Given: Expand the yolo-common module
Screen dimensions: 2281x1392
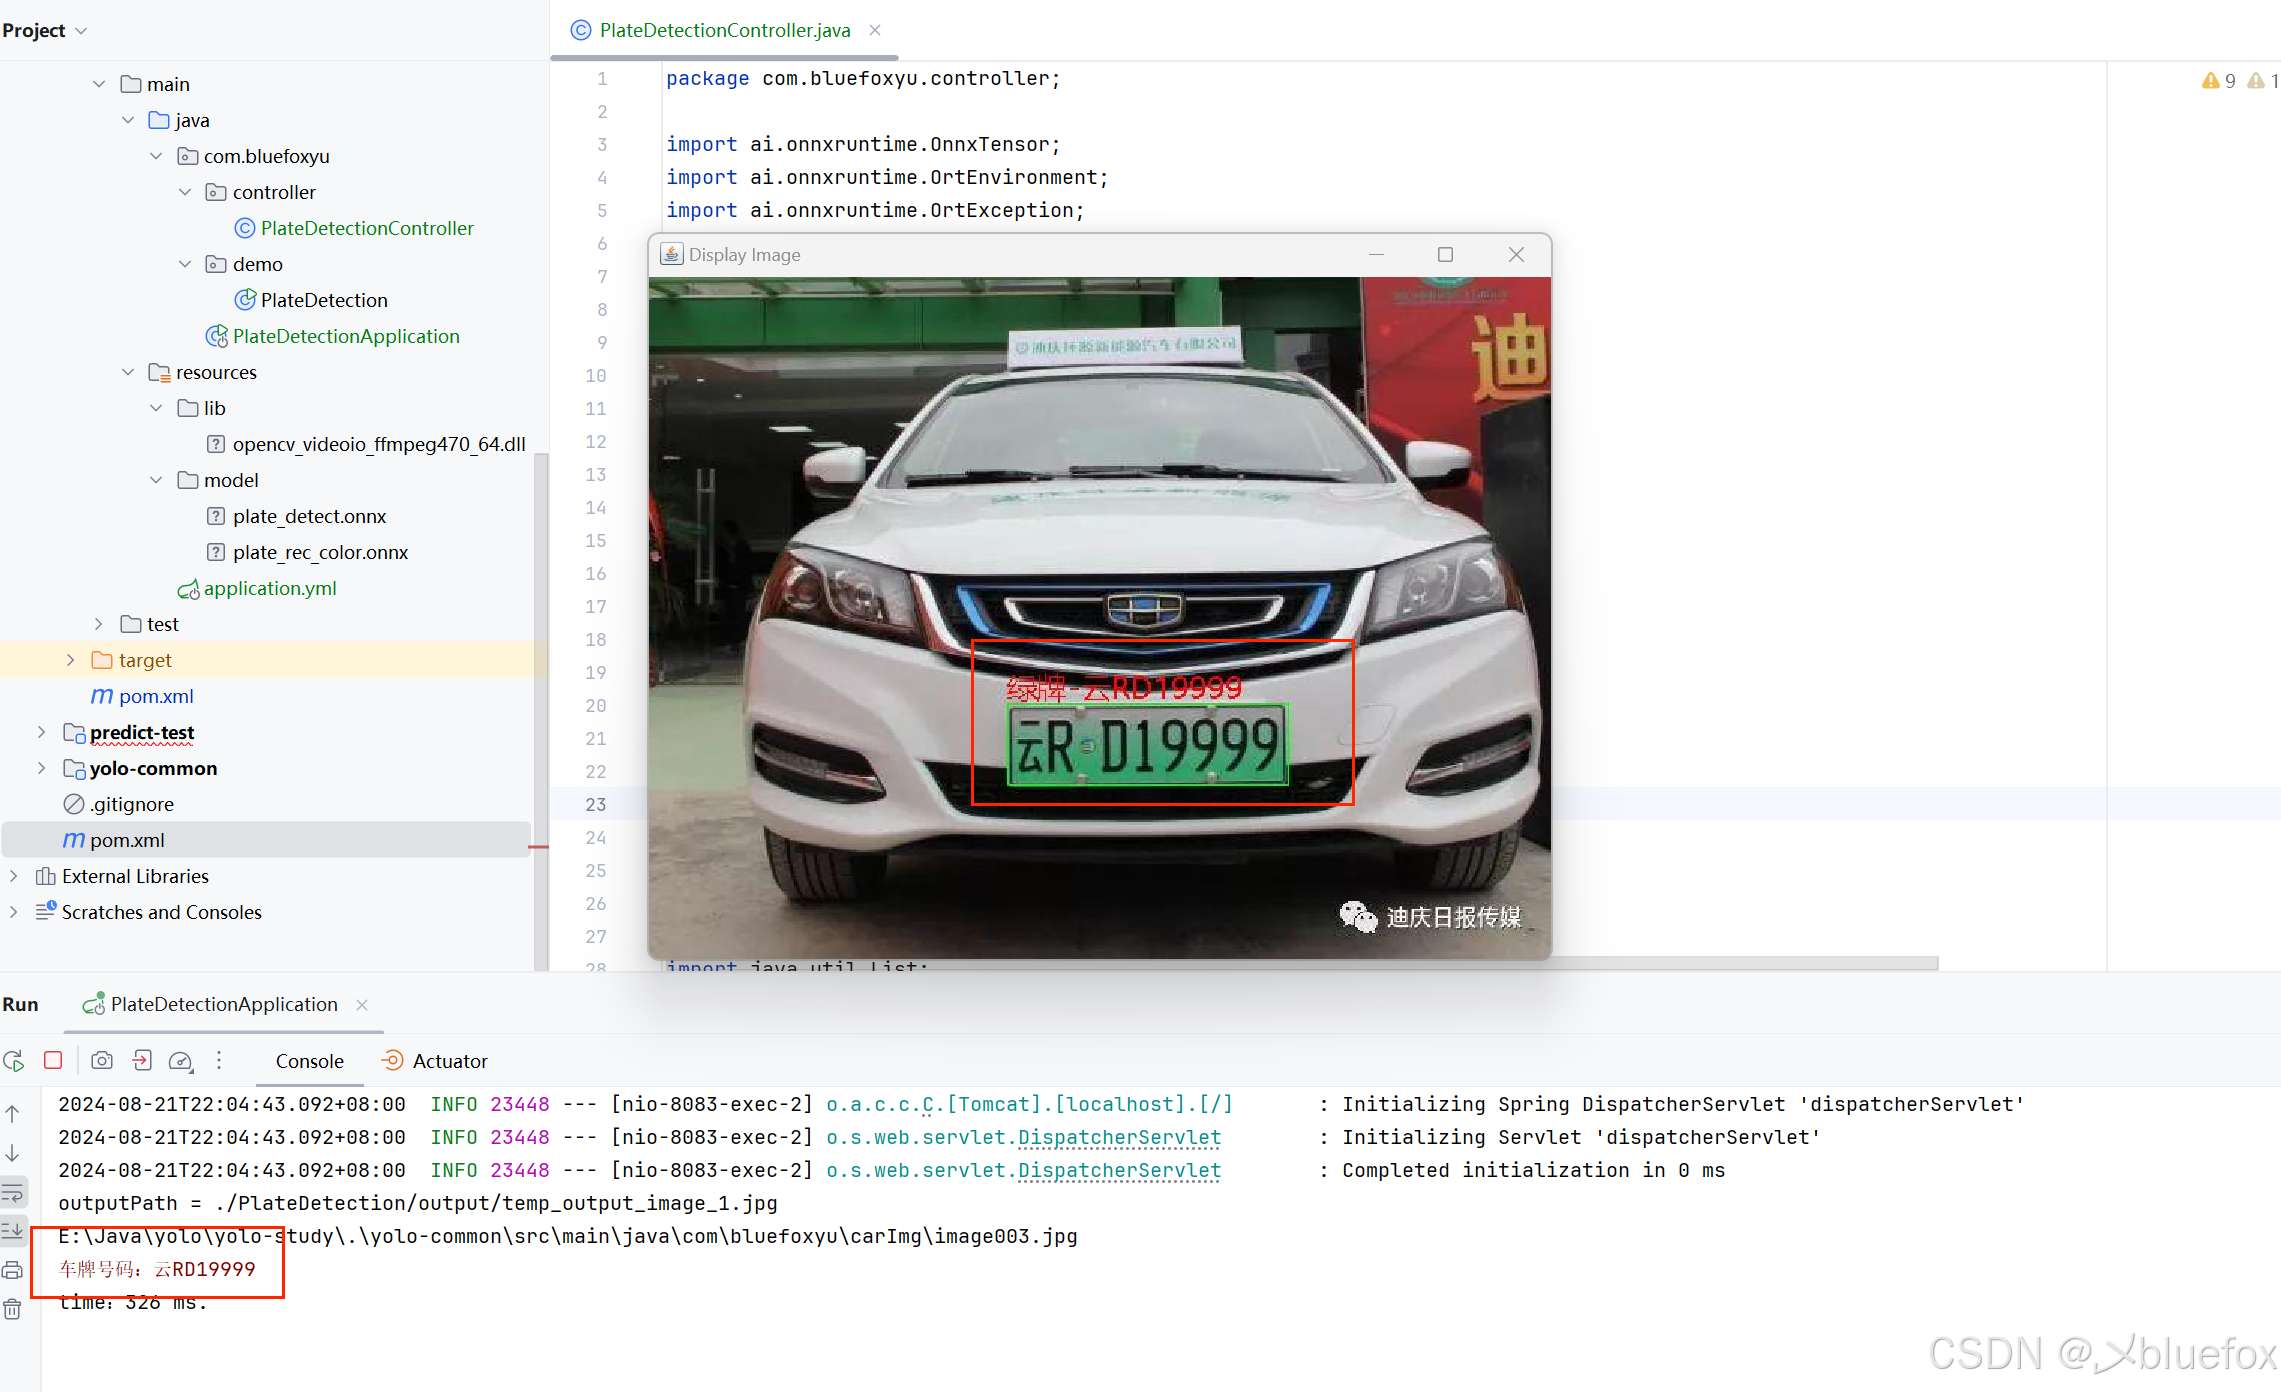Looking at the screenshot, I should [41, 768].
